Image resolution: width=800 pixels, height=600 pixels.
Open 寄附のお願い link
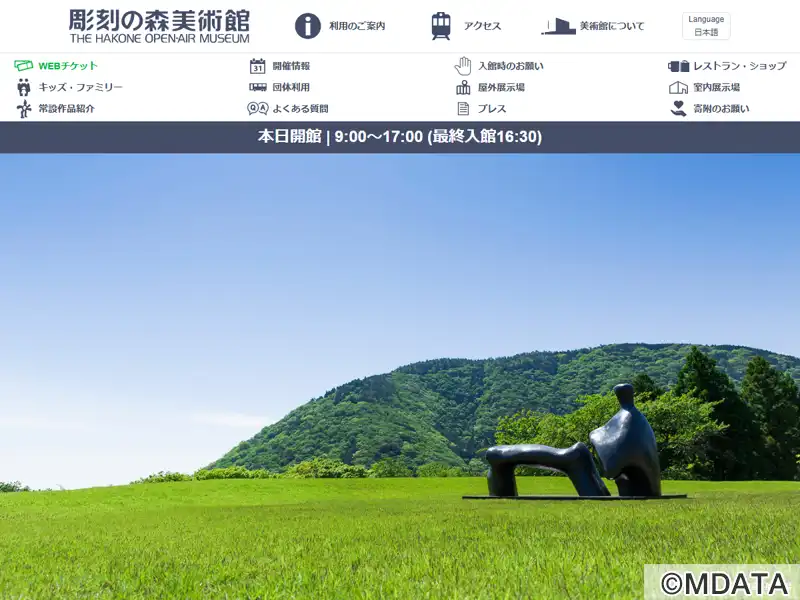721,109
